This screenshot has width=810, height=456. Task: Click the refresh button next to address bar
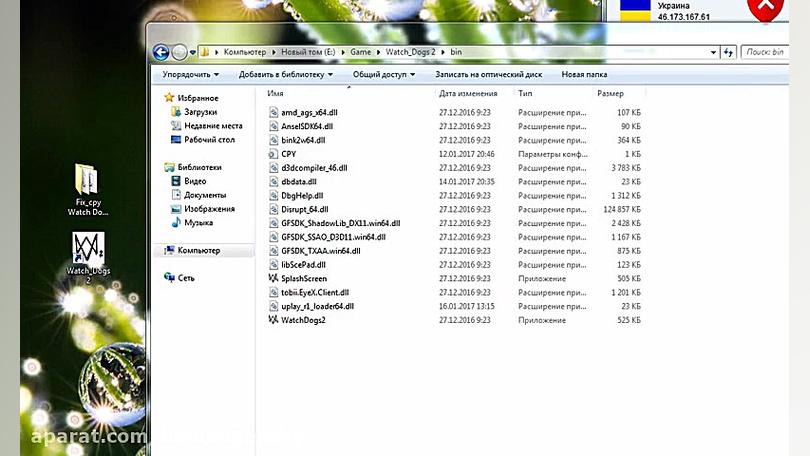click(728, 52)
